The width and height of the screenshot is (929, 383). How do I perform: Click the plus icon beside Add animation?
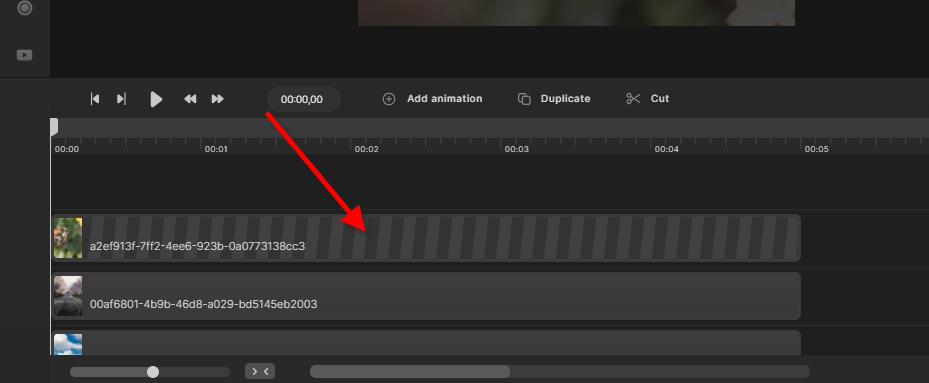tap(389, 99)
